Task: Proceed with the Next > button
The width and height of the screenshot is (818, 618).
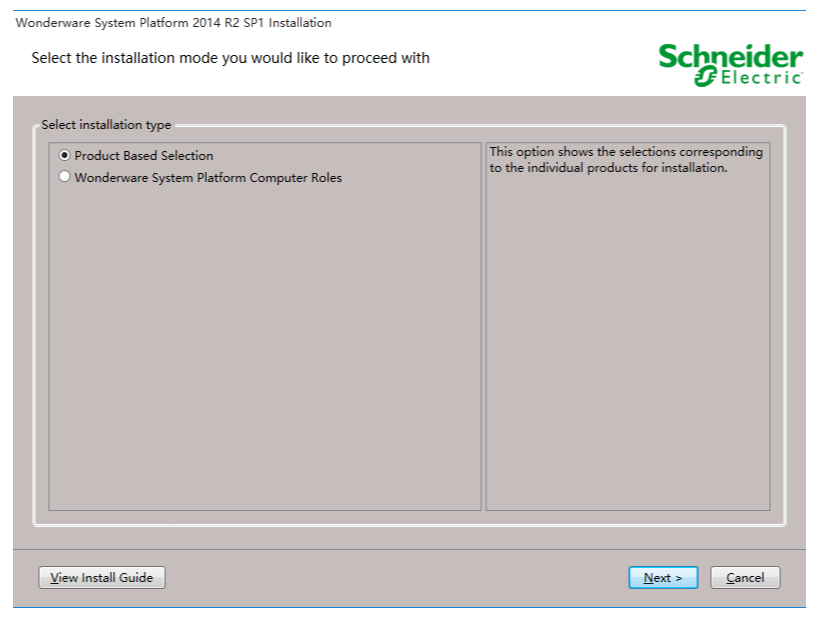Action: pos(663,577)
